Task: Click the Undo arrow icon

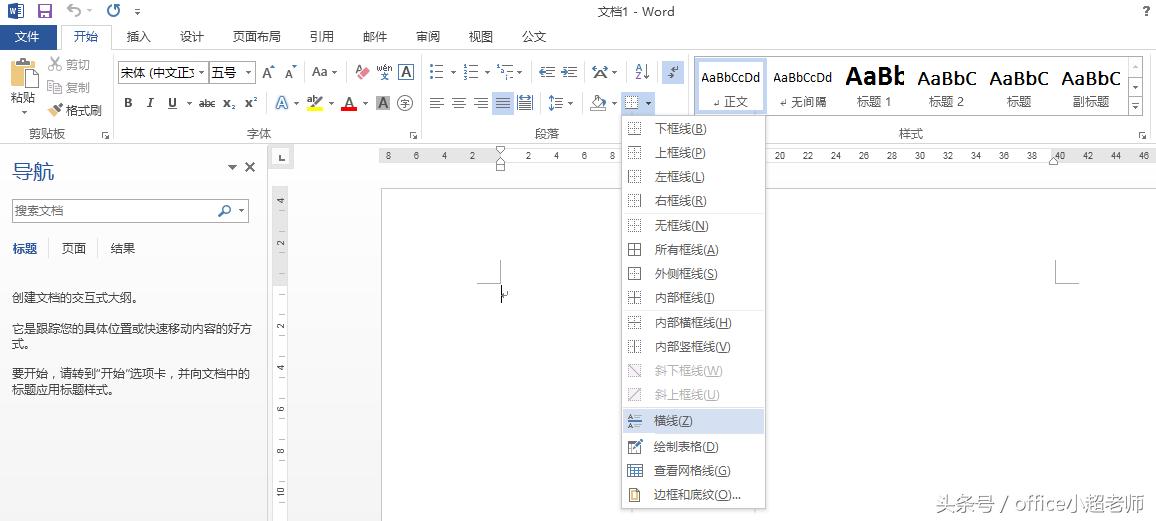Action: click(x=74, y=11)
